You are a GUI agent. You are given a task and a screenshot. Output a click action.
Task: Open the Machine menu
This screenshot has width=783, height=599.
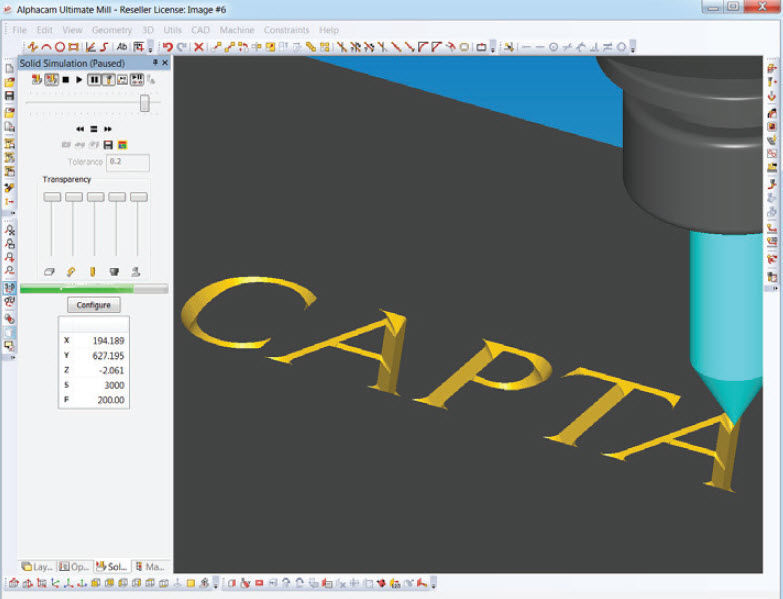[237, 30]
